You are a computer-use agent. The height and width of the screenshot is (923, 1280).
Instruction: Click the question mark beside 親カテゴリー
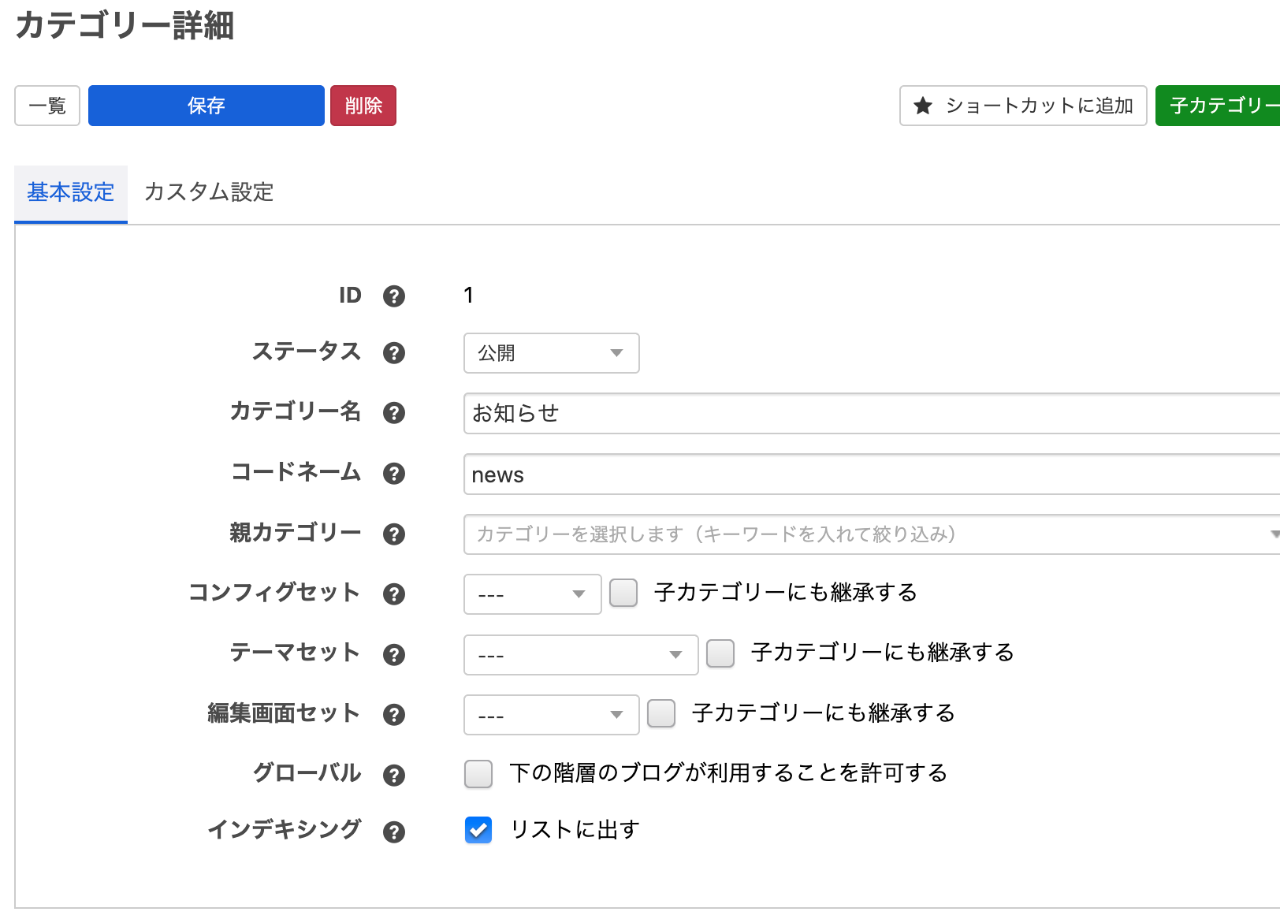tap(394, 534)
